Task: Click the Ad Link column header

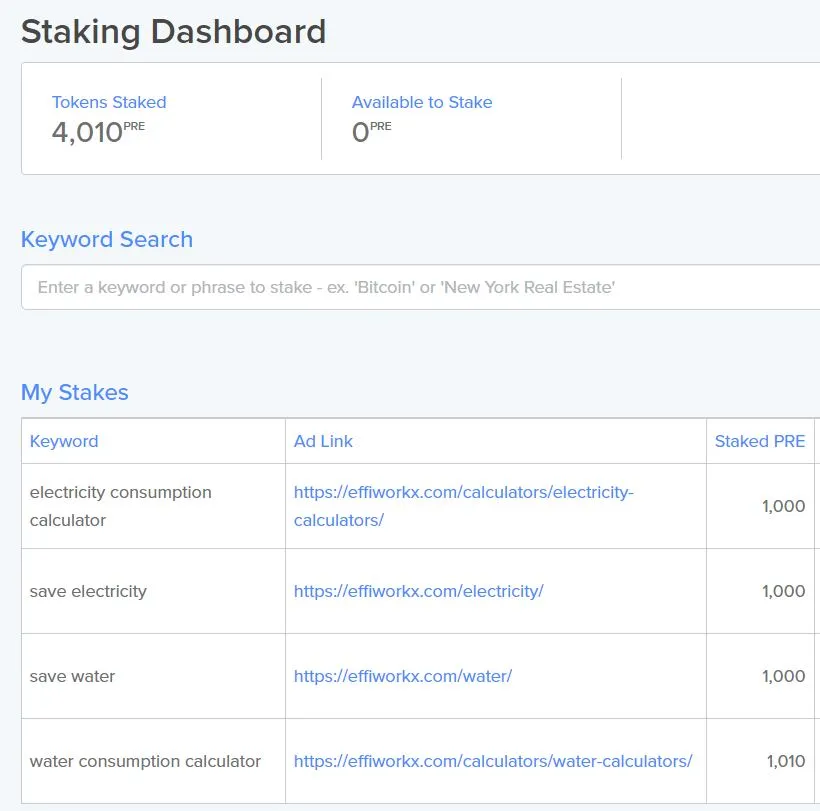Action: coord(323,441)
